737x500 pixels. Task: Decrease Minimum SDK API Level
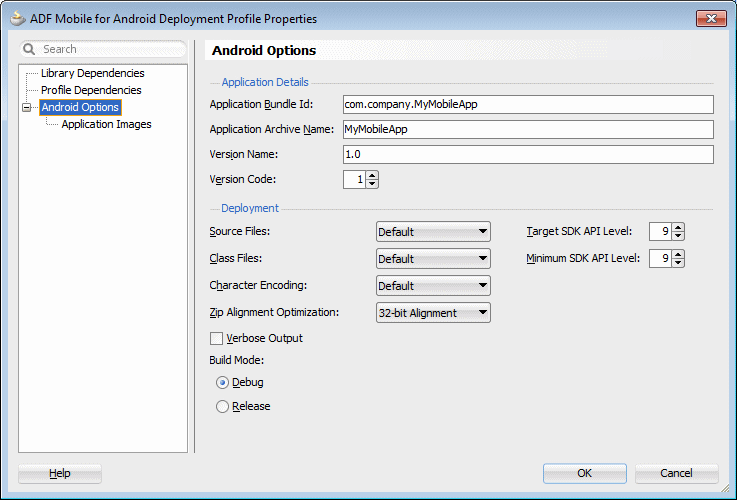pyautogui.click(x=678, y=263)
